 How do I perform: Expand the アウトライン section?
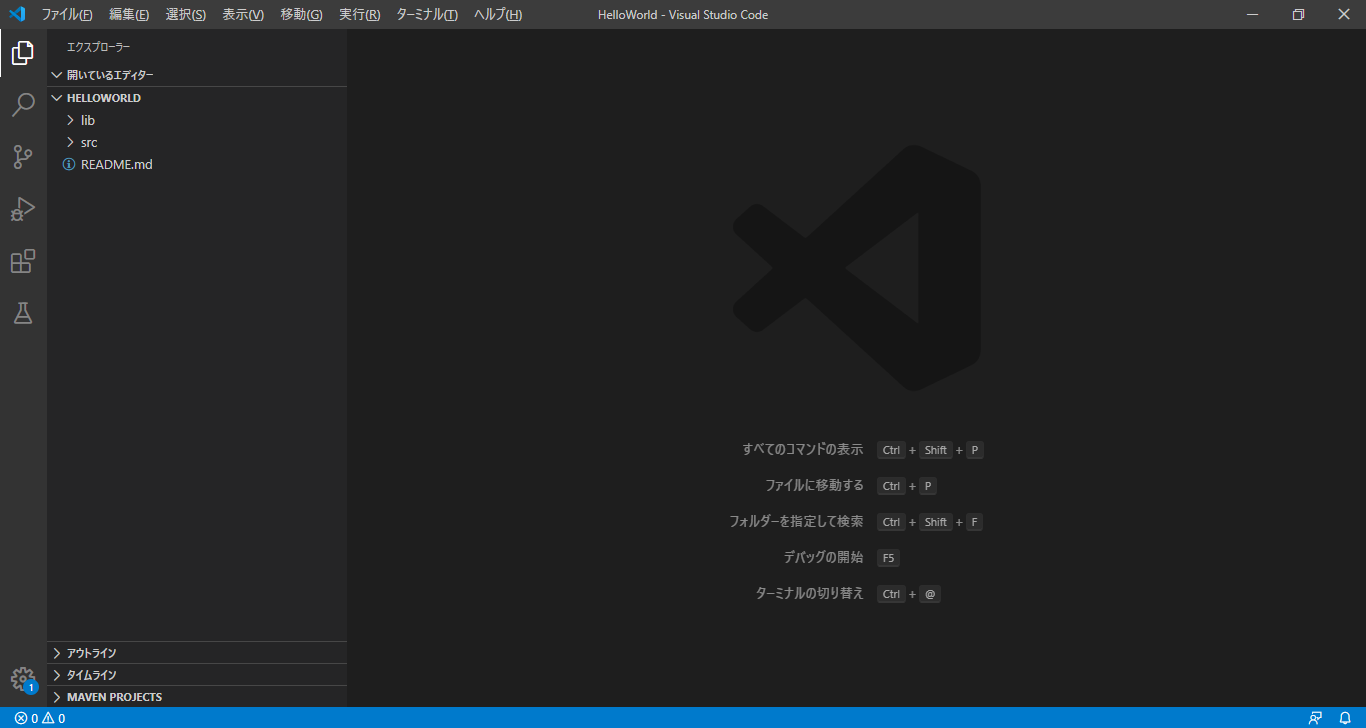pyautogui.click(x=197, y=653)
